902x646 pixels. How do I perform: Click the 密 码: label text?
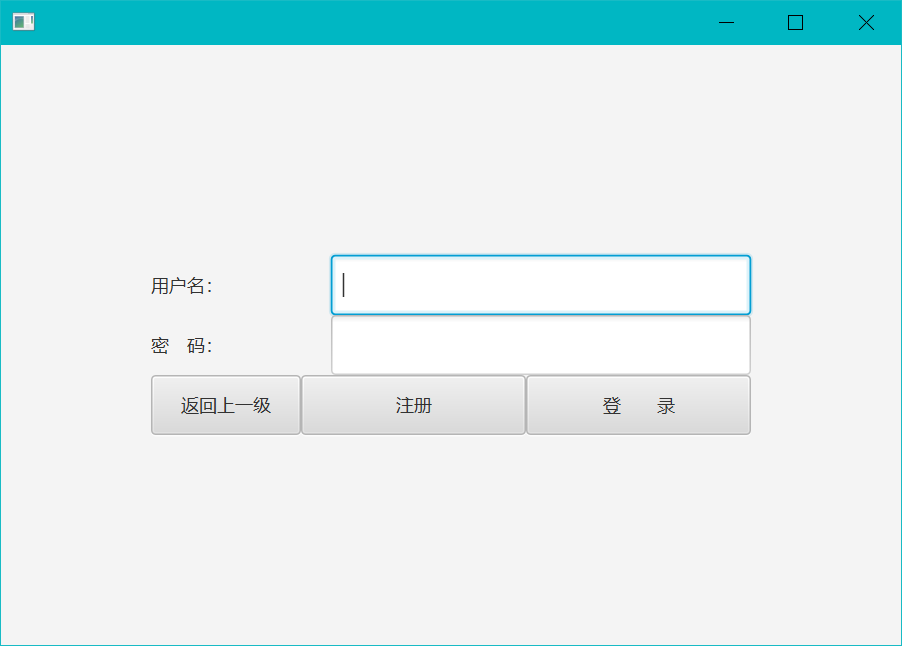[x=182, y=346]
